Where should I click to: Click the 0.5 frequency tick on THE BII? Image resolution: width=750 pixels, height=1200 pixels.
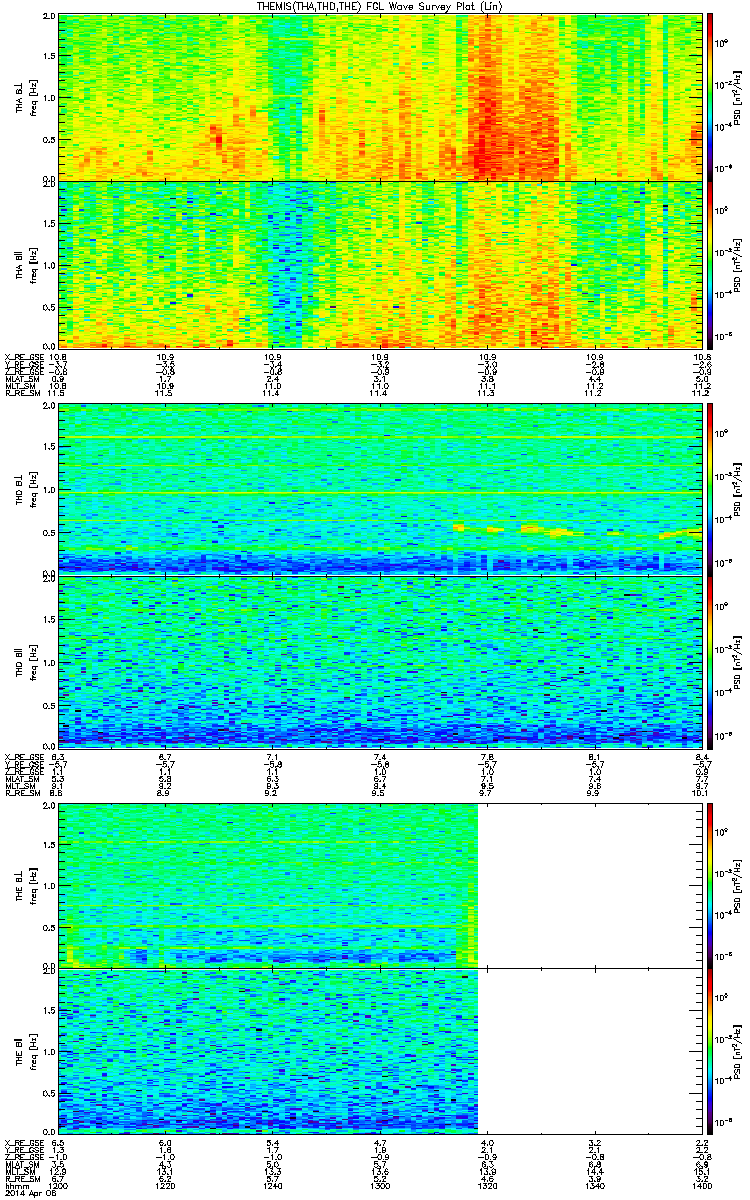[51, 1094]
